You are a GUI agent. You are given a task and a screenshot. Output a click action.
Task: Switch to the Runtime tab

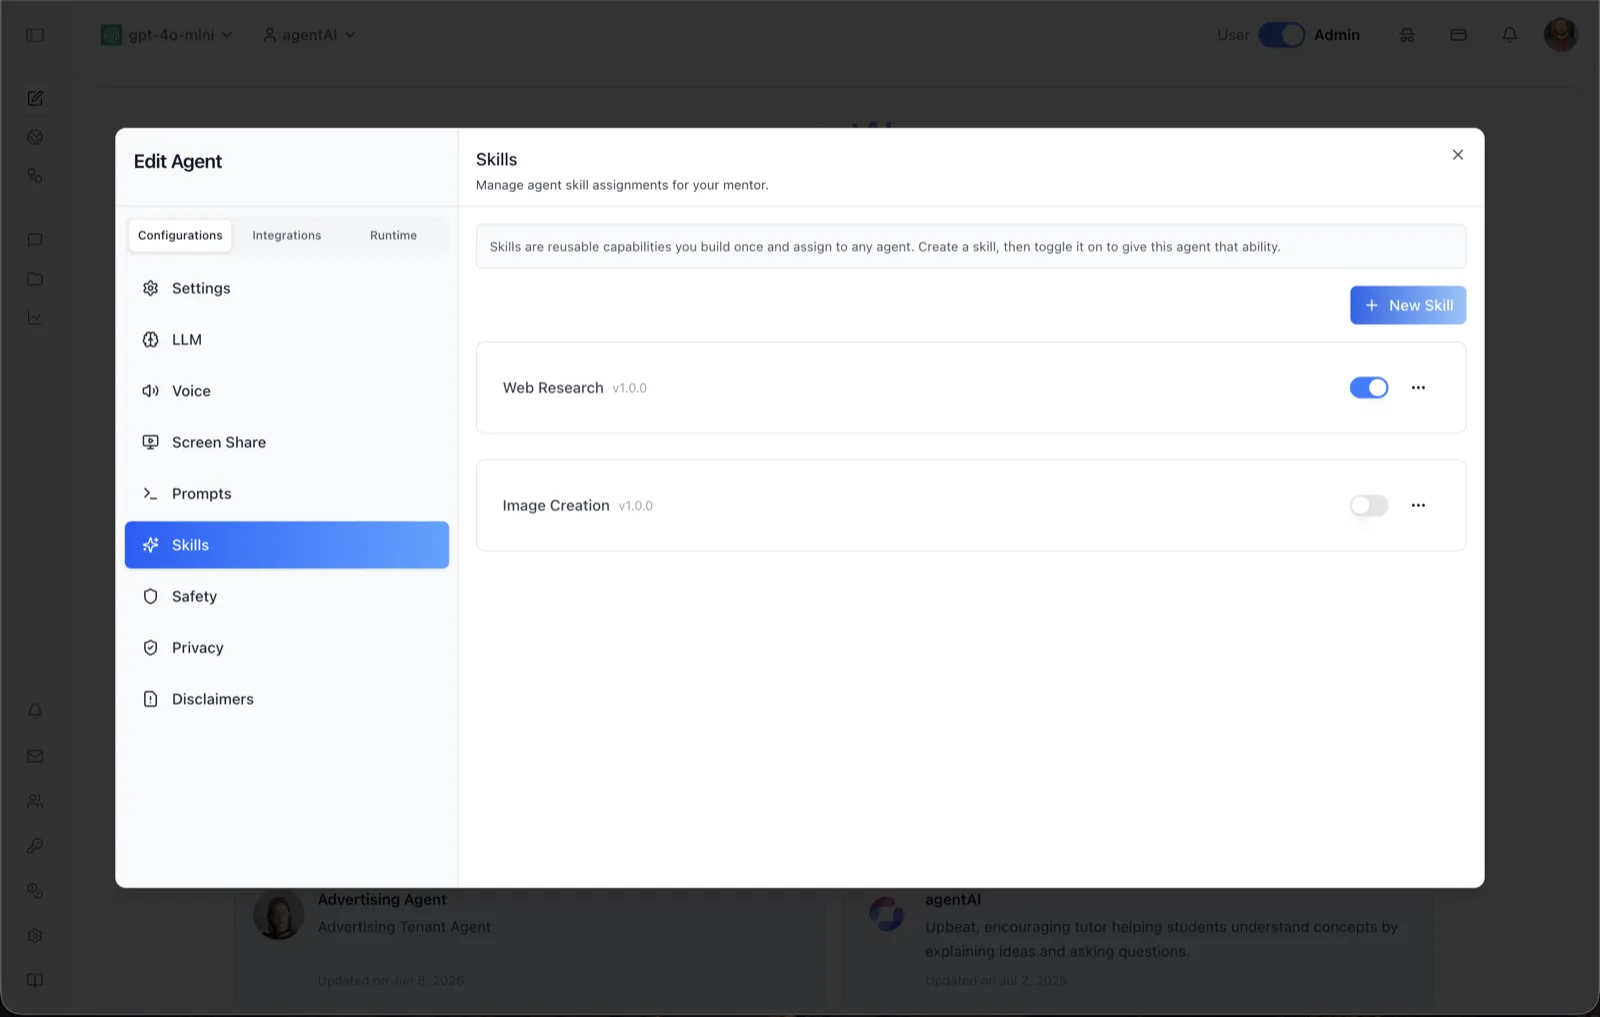pyautogui.click(x=394, y=236)
